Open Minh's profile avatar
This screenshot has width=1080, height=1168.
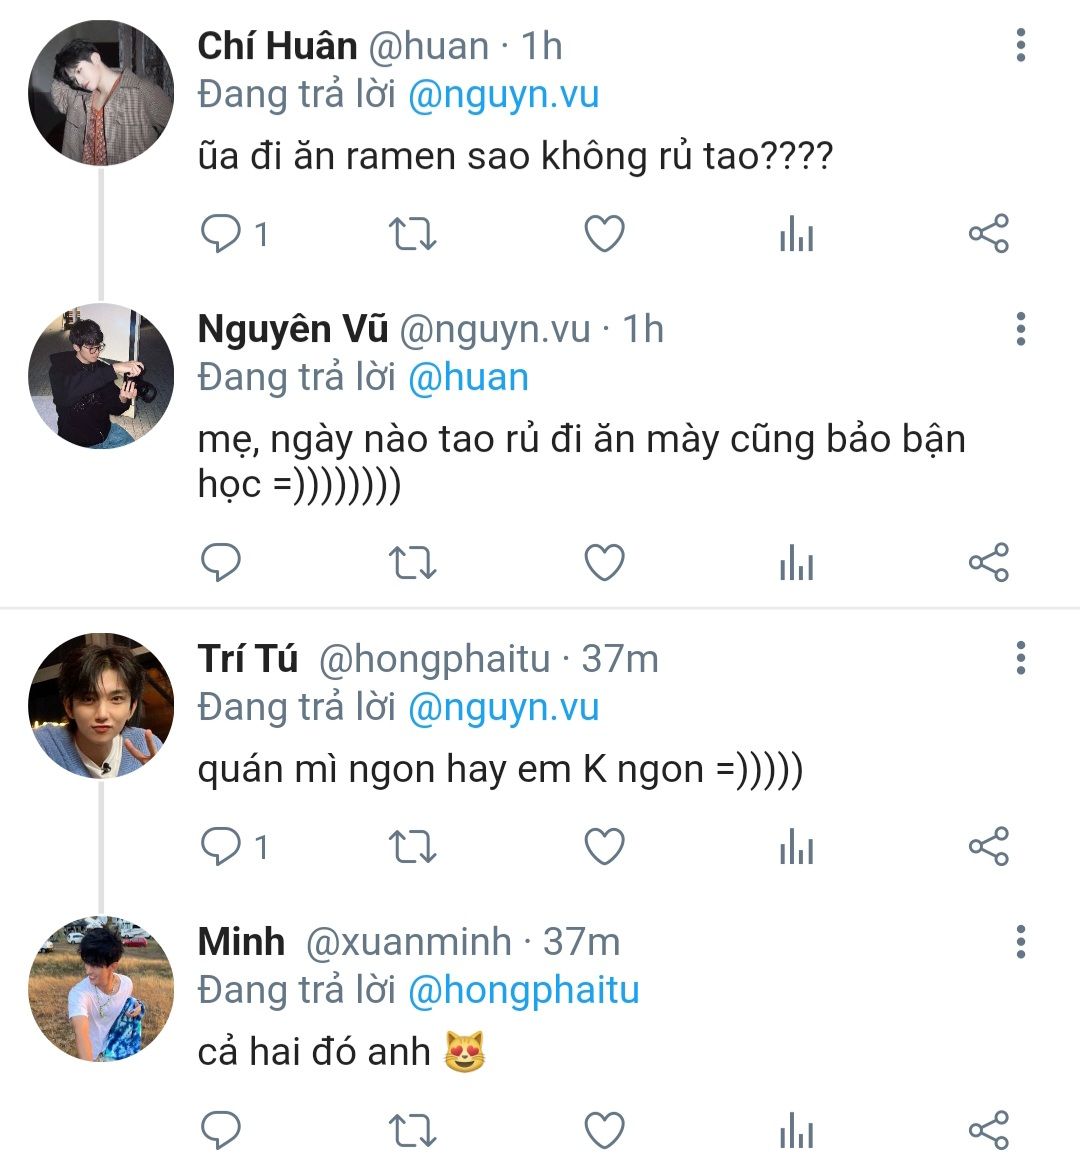click(x=100, y=988)
